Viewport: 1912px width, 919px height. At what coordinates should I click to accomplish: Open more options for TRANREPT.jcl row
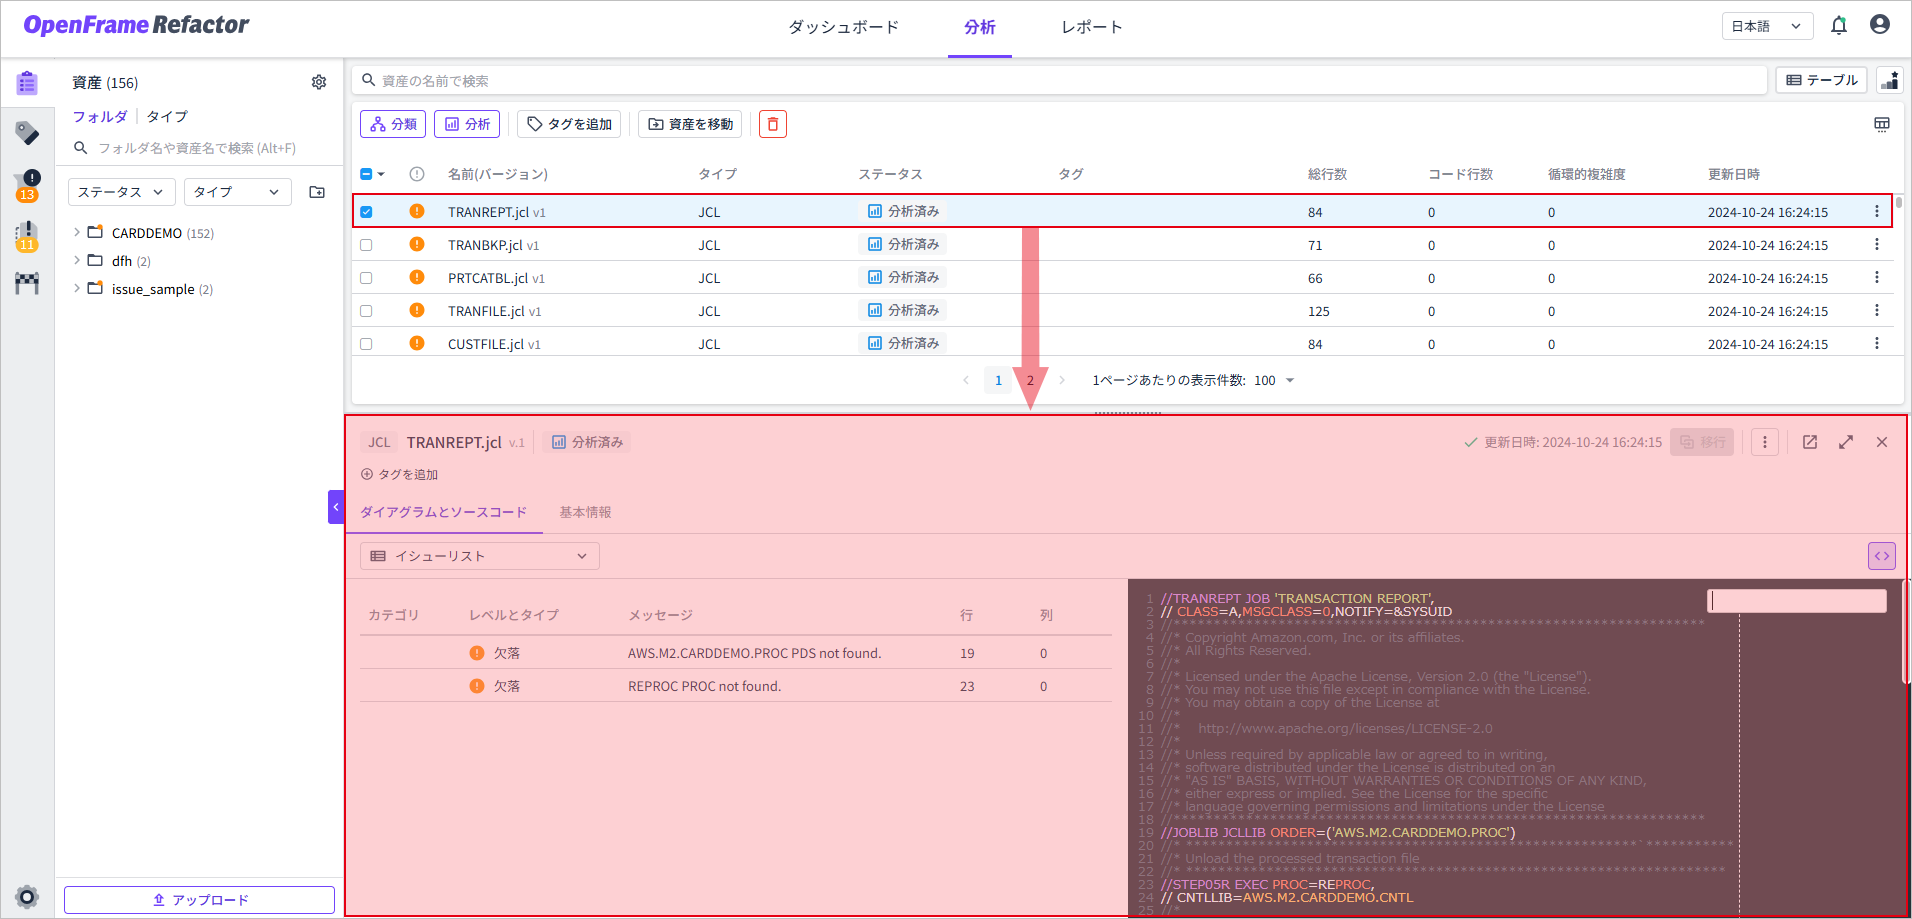(1877, 211)
